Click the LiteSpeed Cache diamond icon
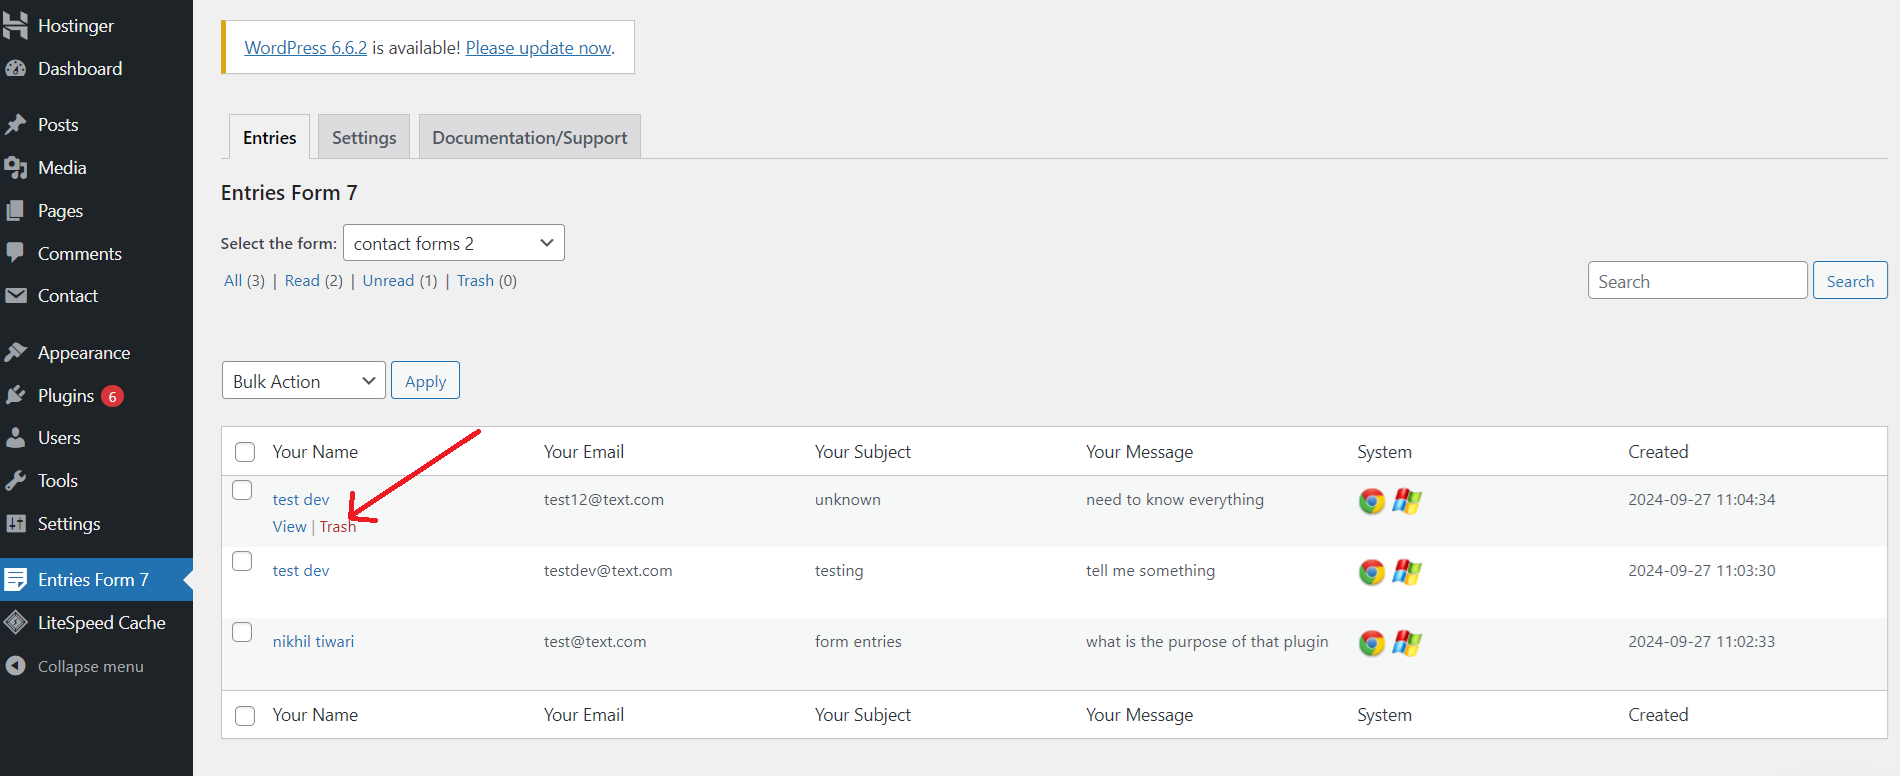The image size is (1900, 776). point(16,623)
